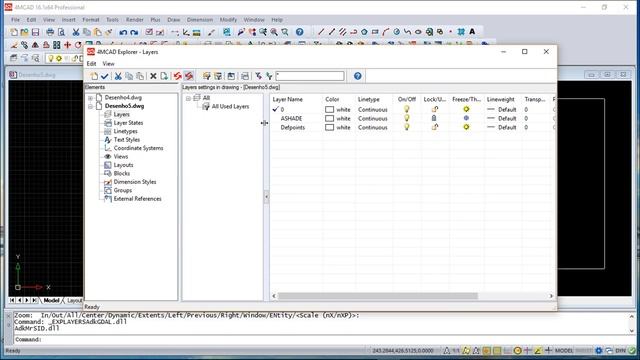Click the New drawing icon in main toolbar
This screenshot has width=640, height=360.
(x=14, y=32)
